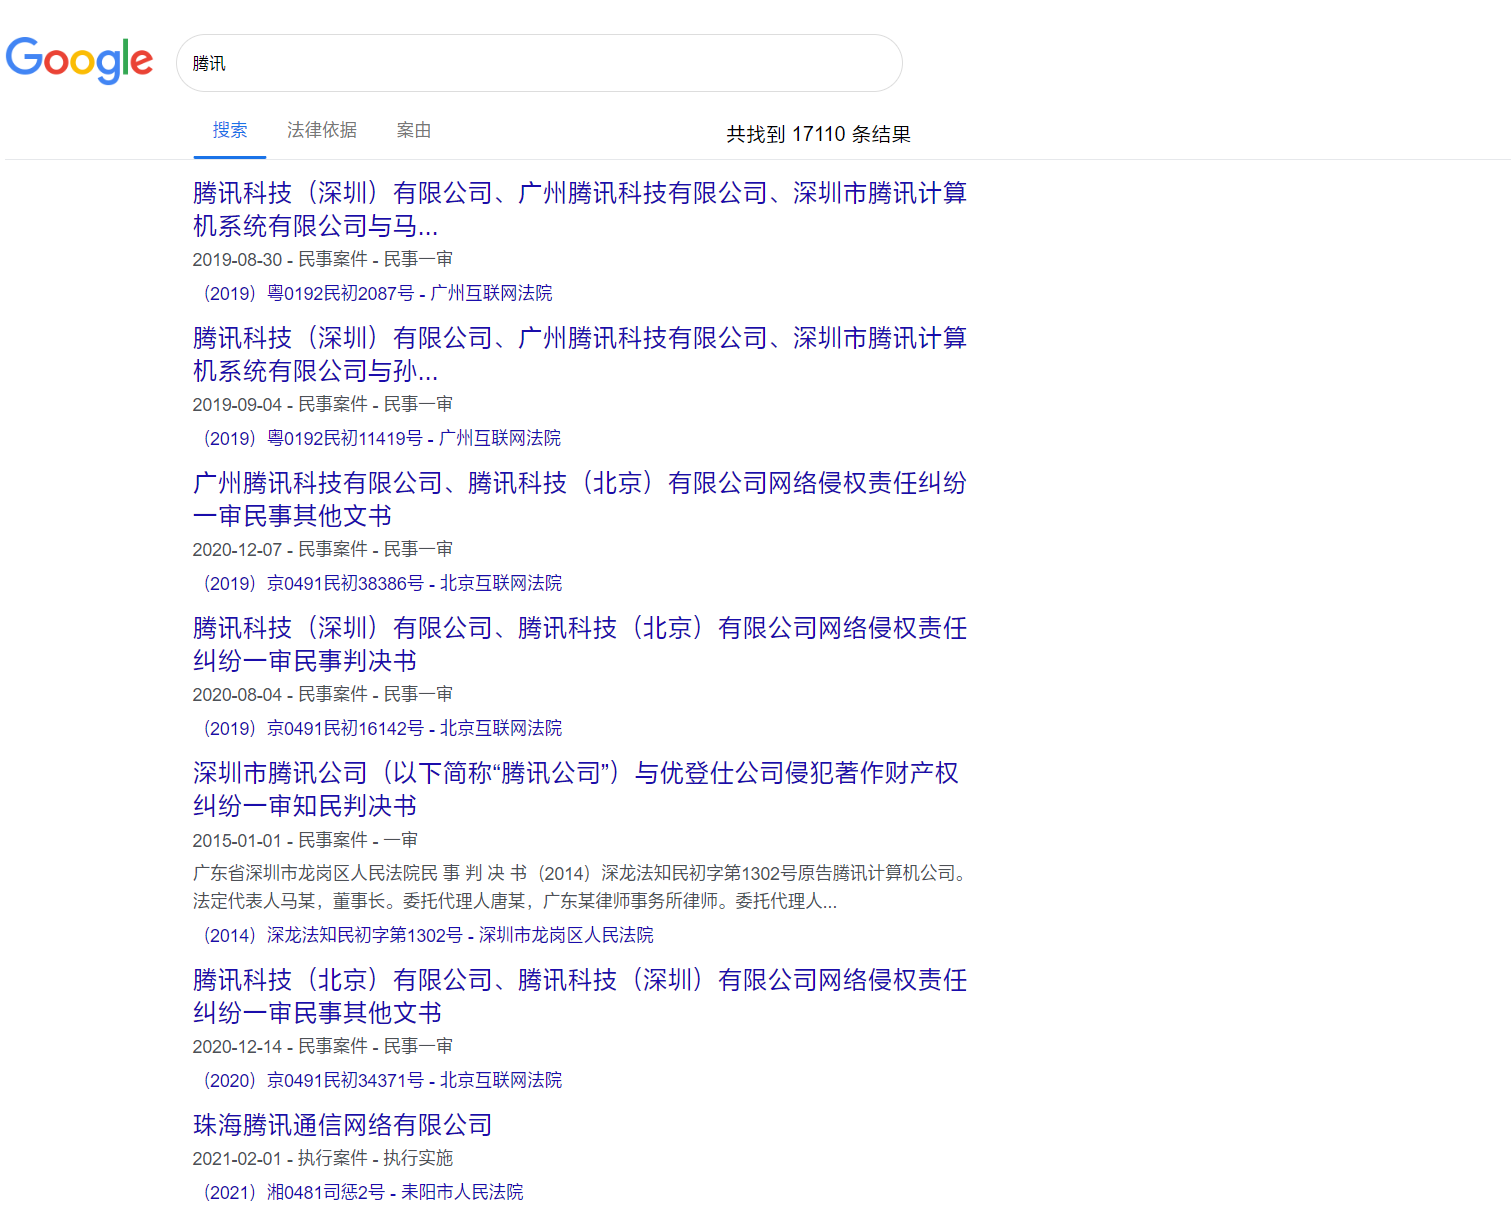Open the case title ending with 有限公司与马...

pos(580,209)
